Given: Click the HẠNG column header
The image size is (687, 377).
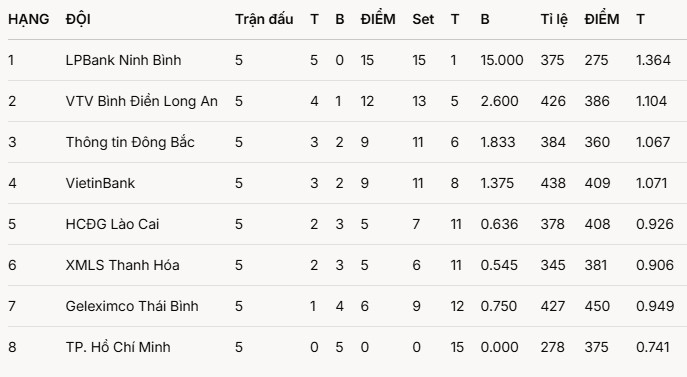Looking at the screenshot, I should (28, 19).
